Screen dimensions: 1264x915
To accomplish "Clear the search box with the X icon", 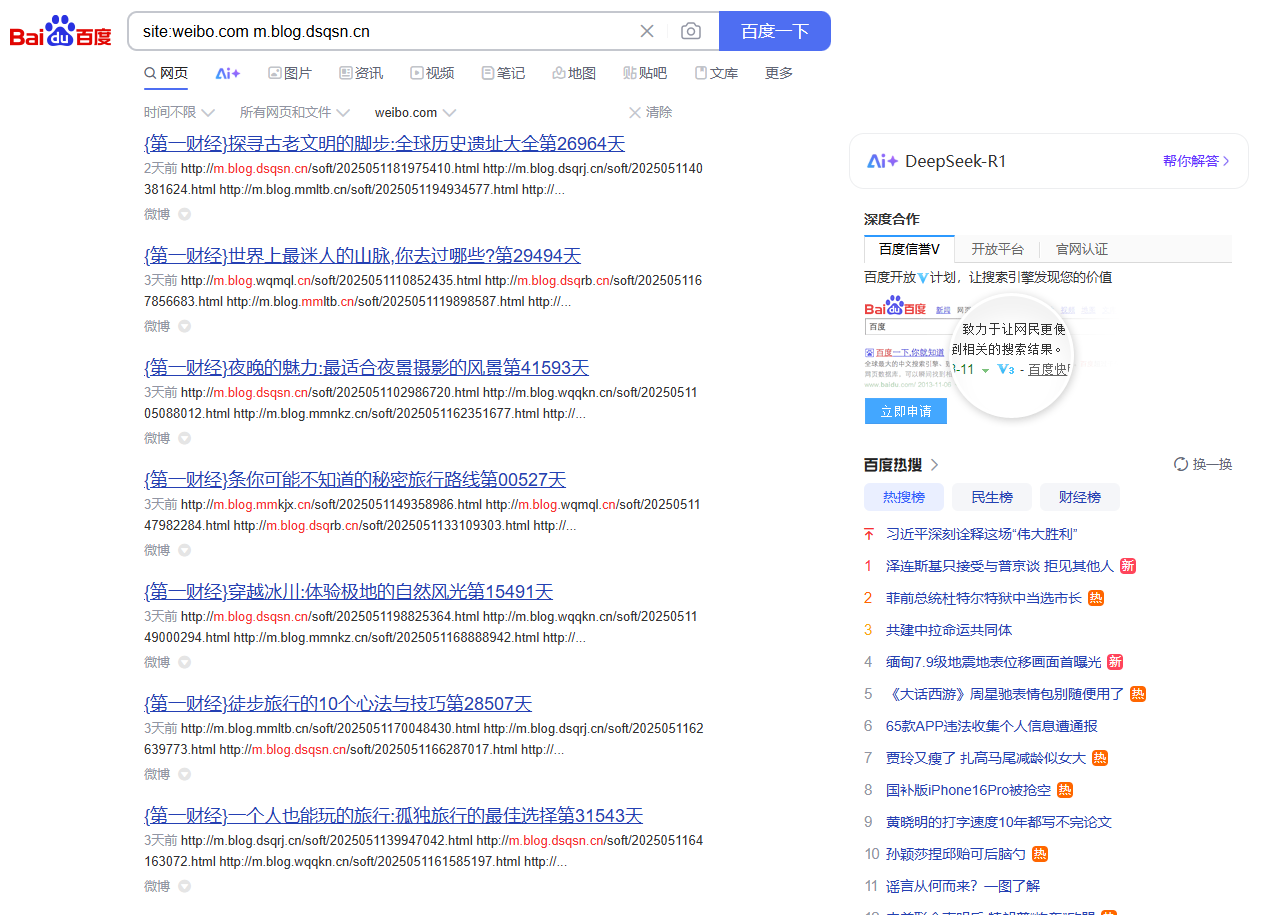I will pos(647,31).
